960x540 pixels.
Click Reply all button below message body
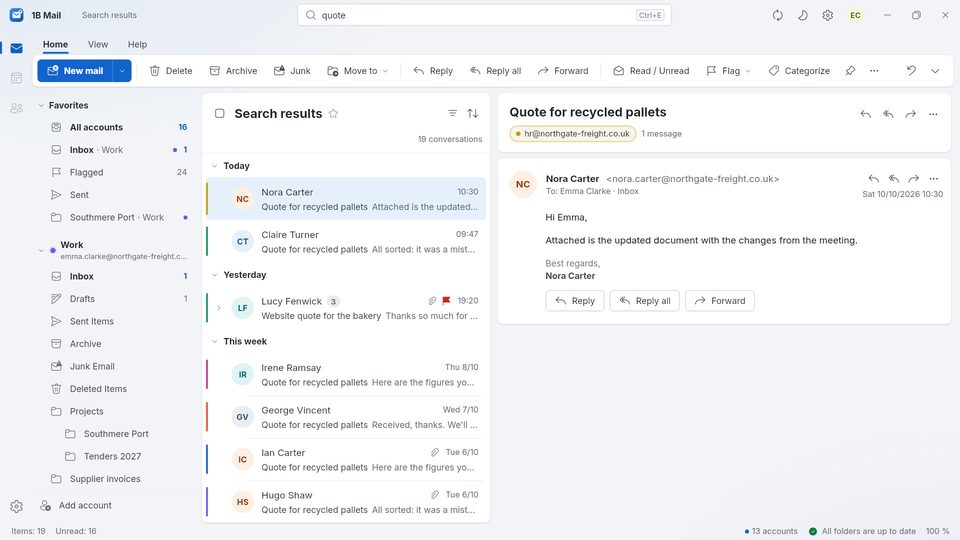[x=644, y=301]
